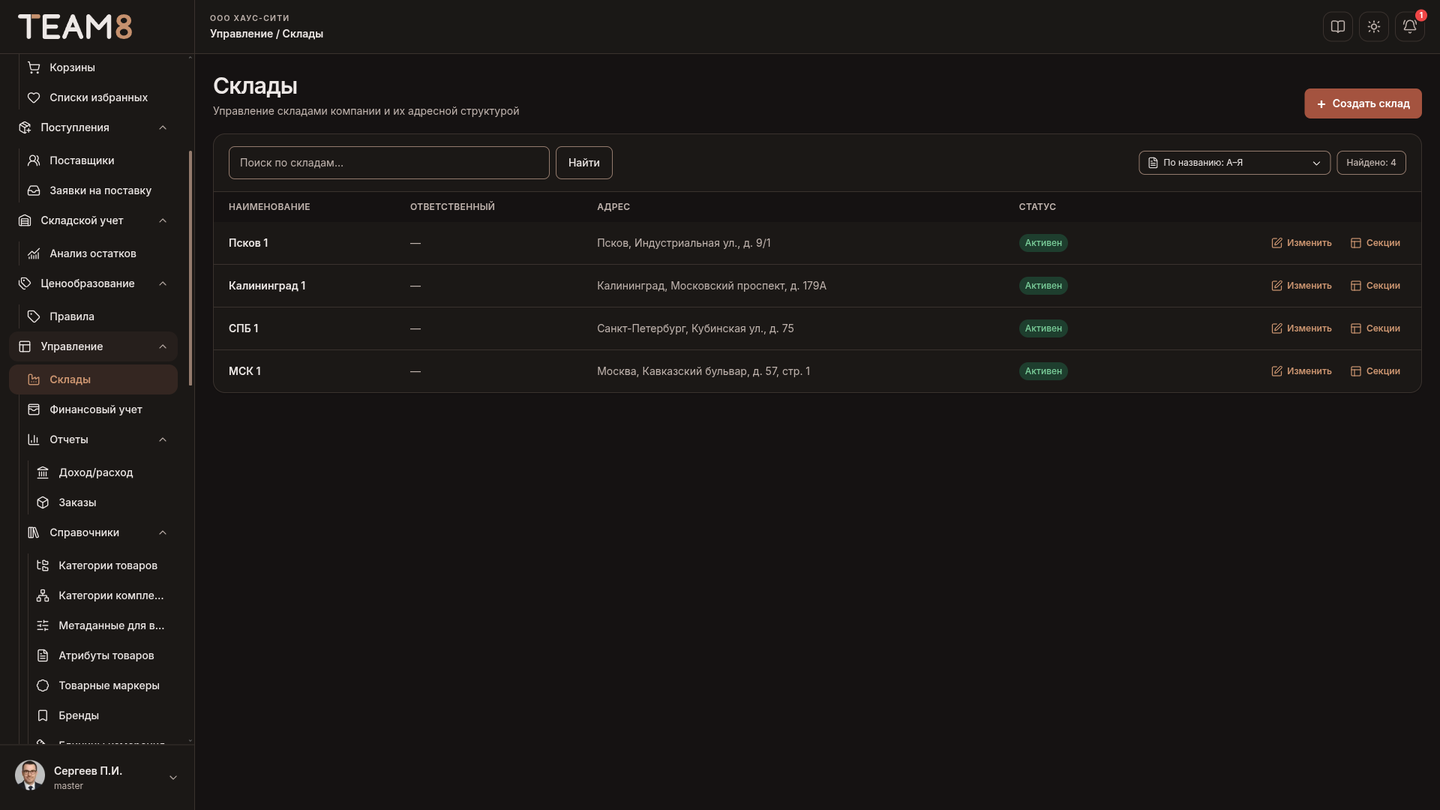Open the По названию: А–Я sort dropdown
Viewport: 1440px width, 810px height.
[1235, 163]
